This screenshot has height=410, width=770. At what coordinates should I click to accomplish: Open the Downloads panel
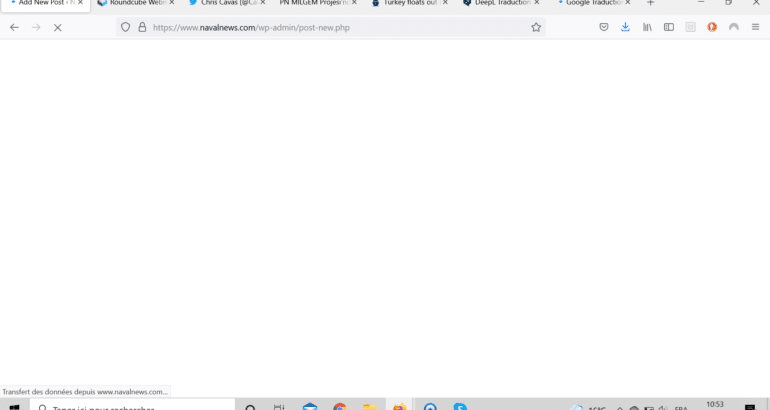625,27
